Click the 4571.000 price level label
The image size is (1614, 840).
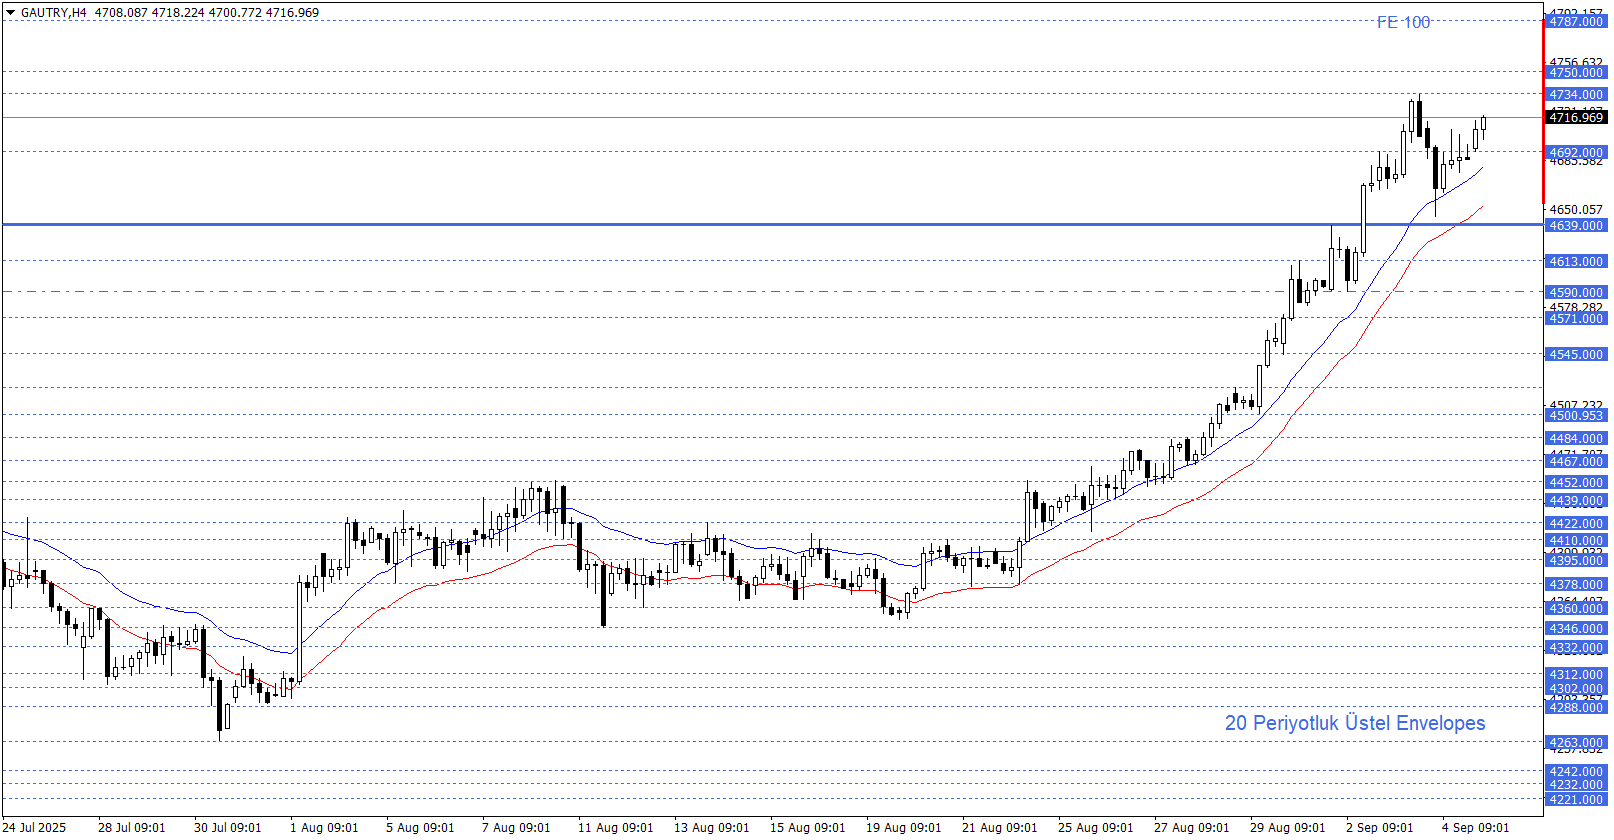click(x=1576, y=319)
